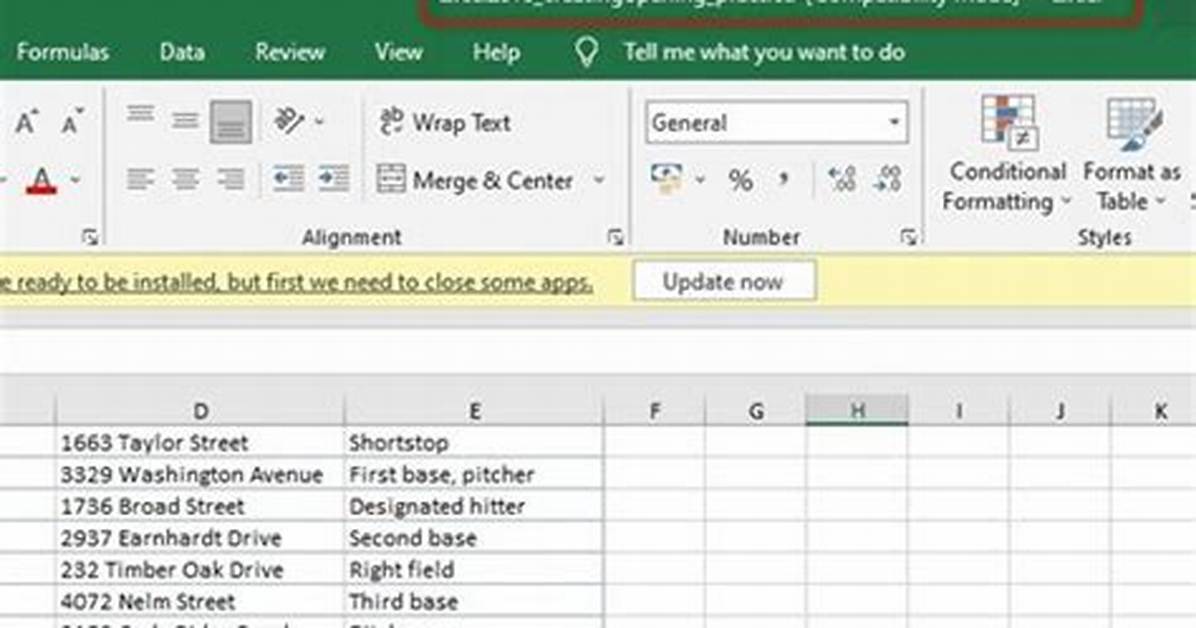Select cell 4072 Nelm Street
This screenshot has height=628, width=1196.
(x=201, y=601)
